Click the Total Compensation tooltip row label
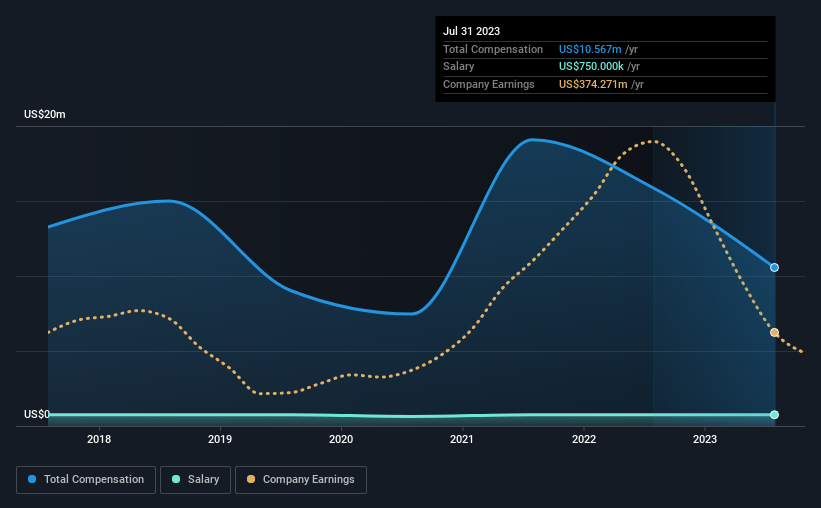The image size is (821, 508). (x=493, y=49)
